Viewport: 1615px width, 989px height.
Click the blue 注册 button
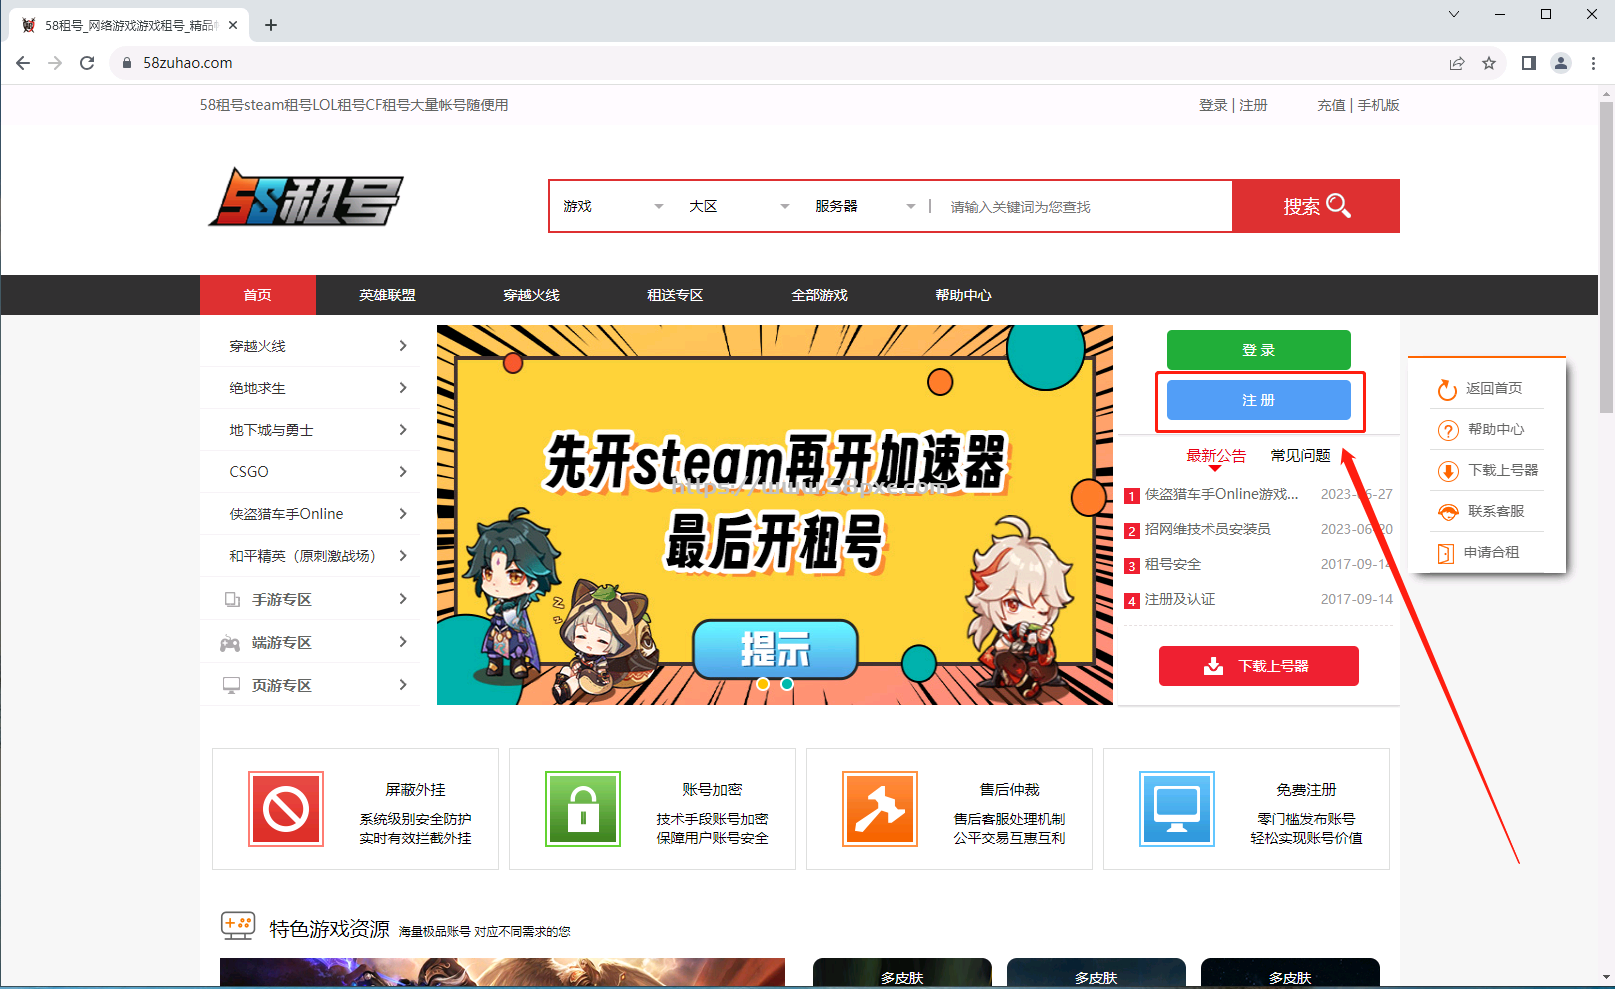1259,400
